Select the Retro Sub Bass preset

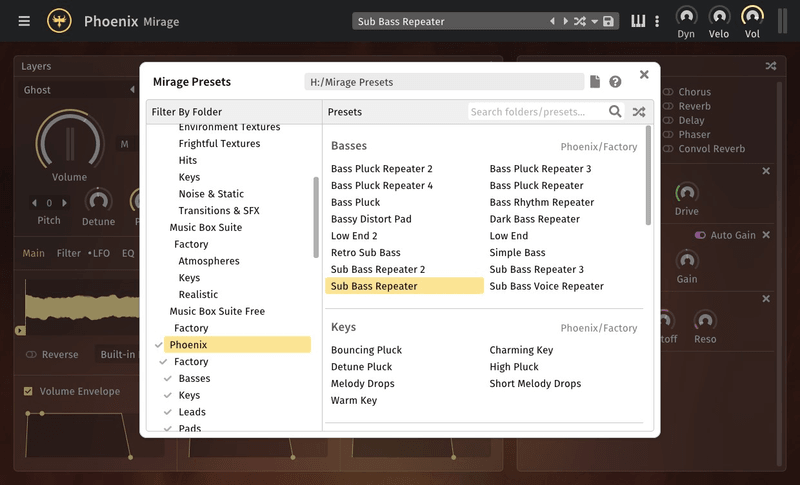click(365, 253)
